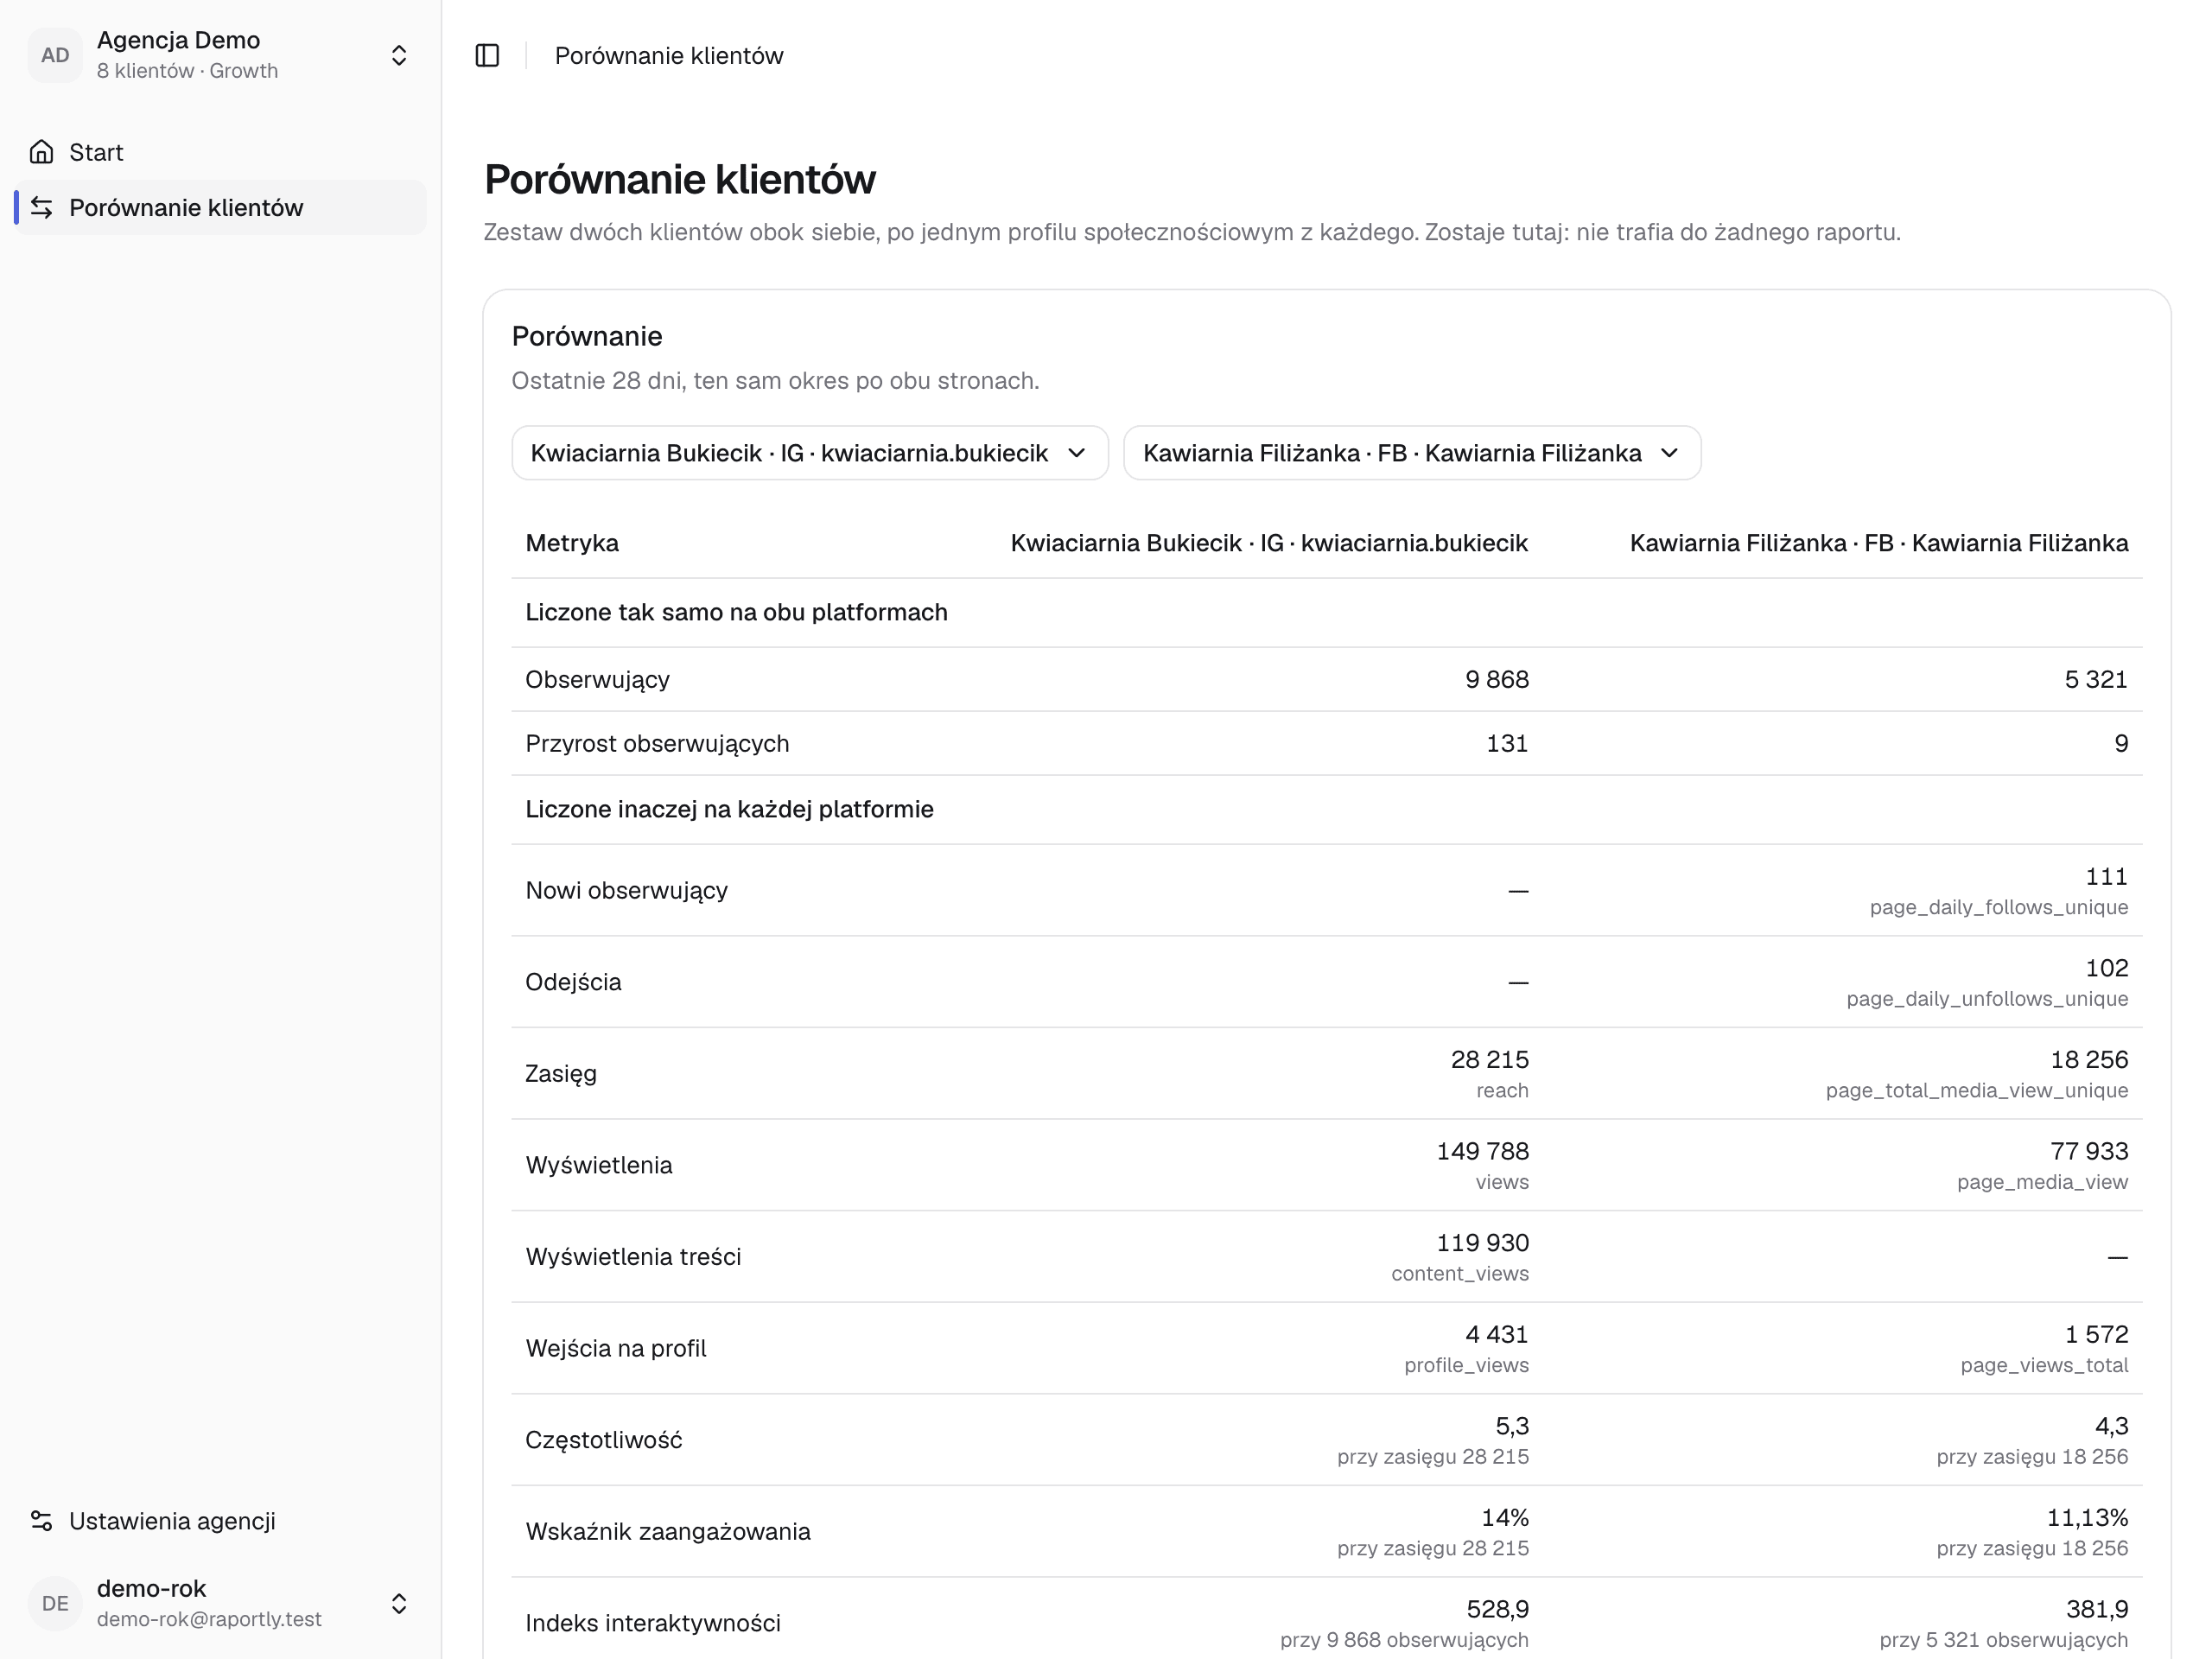Click the value 1 572 for Wejścia na profil

tap(2097, 1334)
